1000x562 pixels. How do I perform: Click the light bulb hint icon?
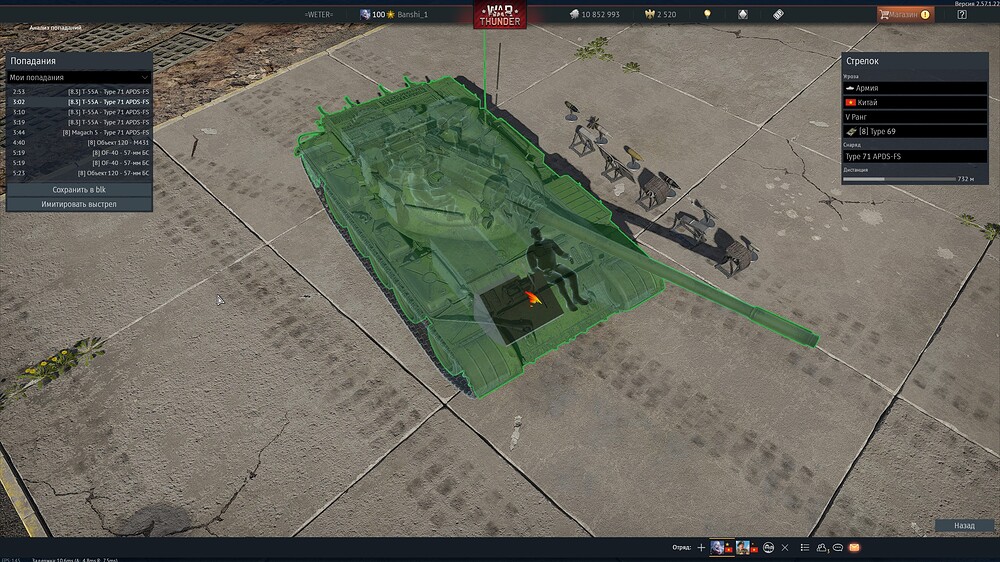tap(707, 14)
